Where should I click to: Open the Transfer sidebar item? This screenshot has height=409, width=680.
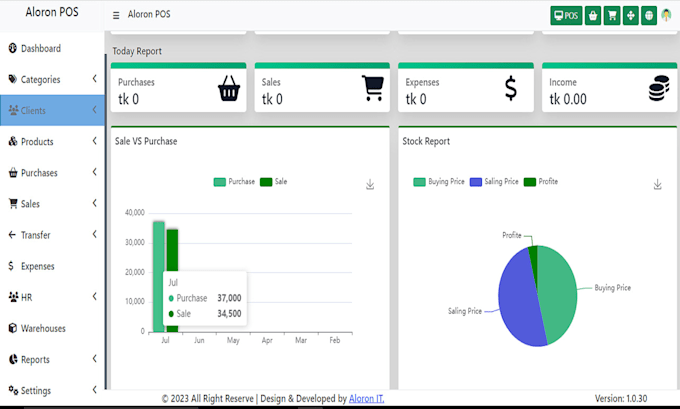pyautogui.click(x=52, y=235)
